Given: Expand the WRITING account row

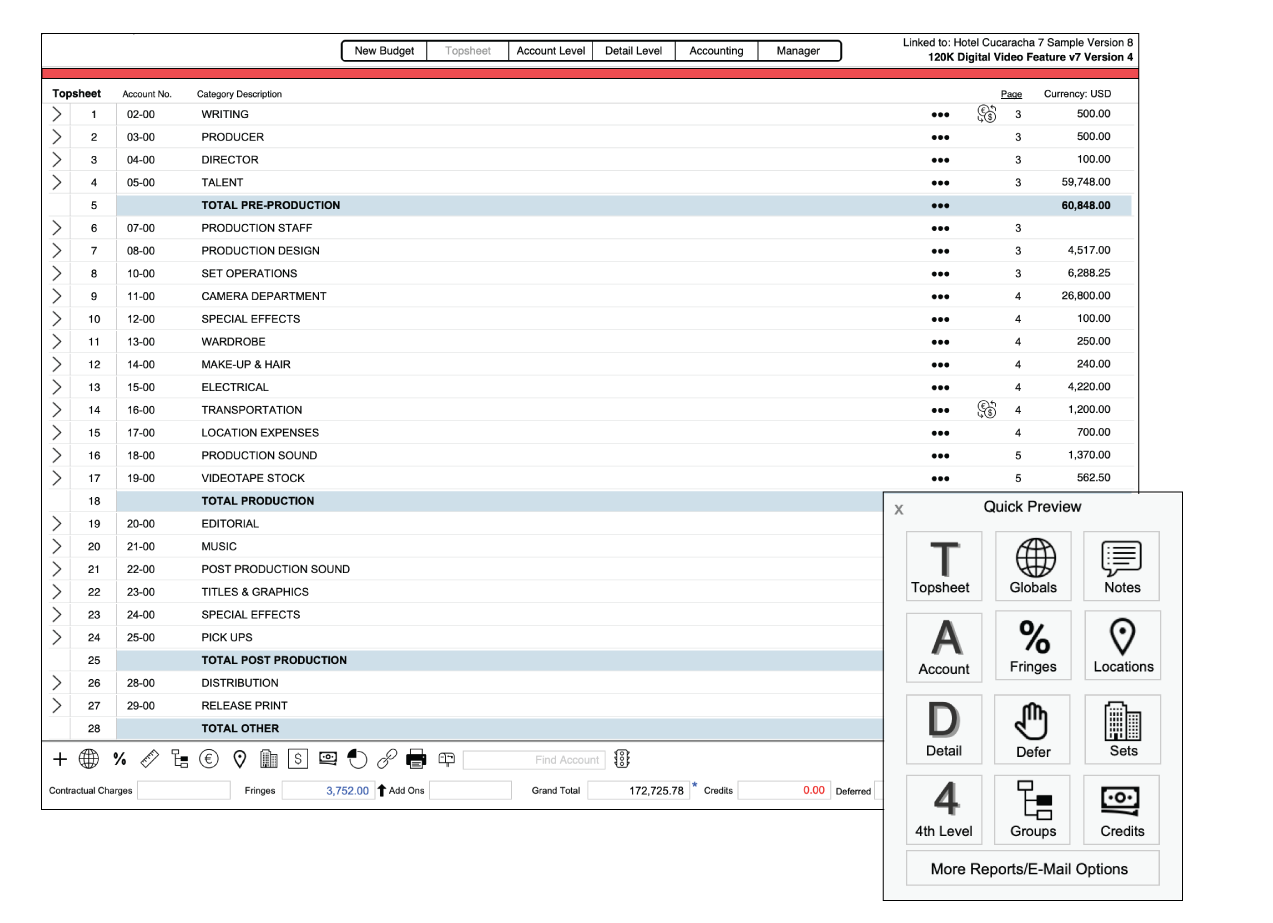Looking at the screenshot, I should pyautogui.click(x=57, y=114).
